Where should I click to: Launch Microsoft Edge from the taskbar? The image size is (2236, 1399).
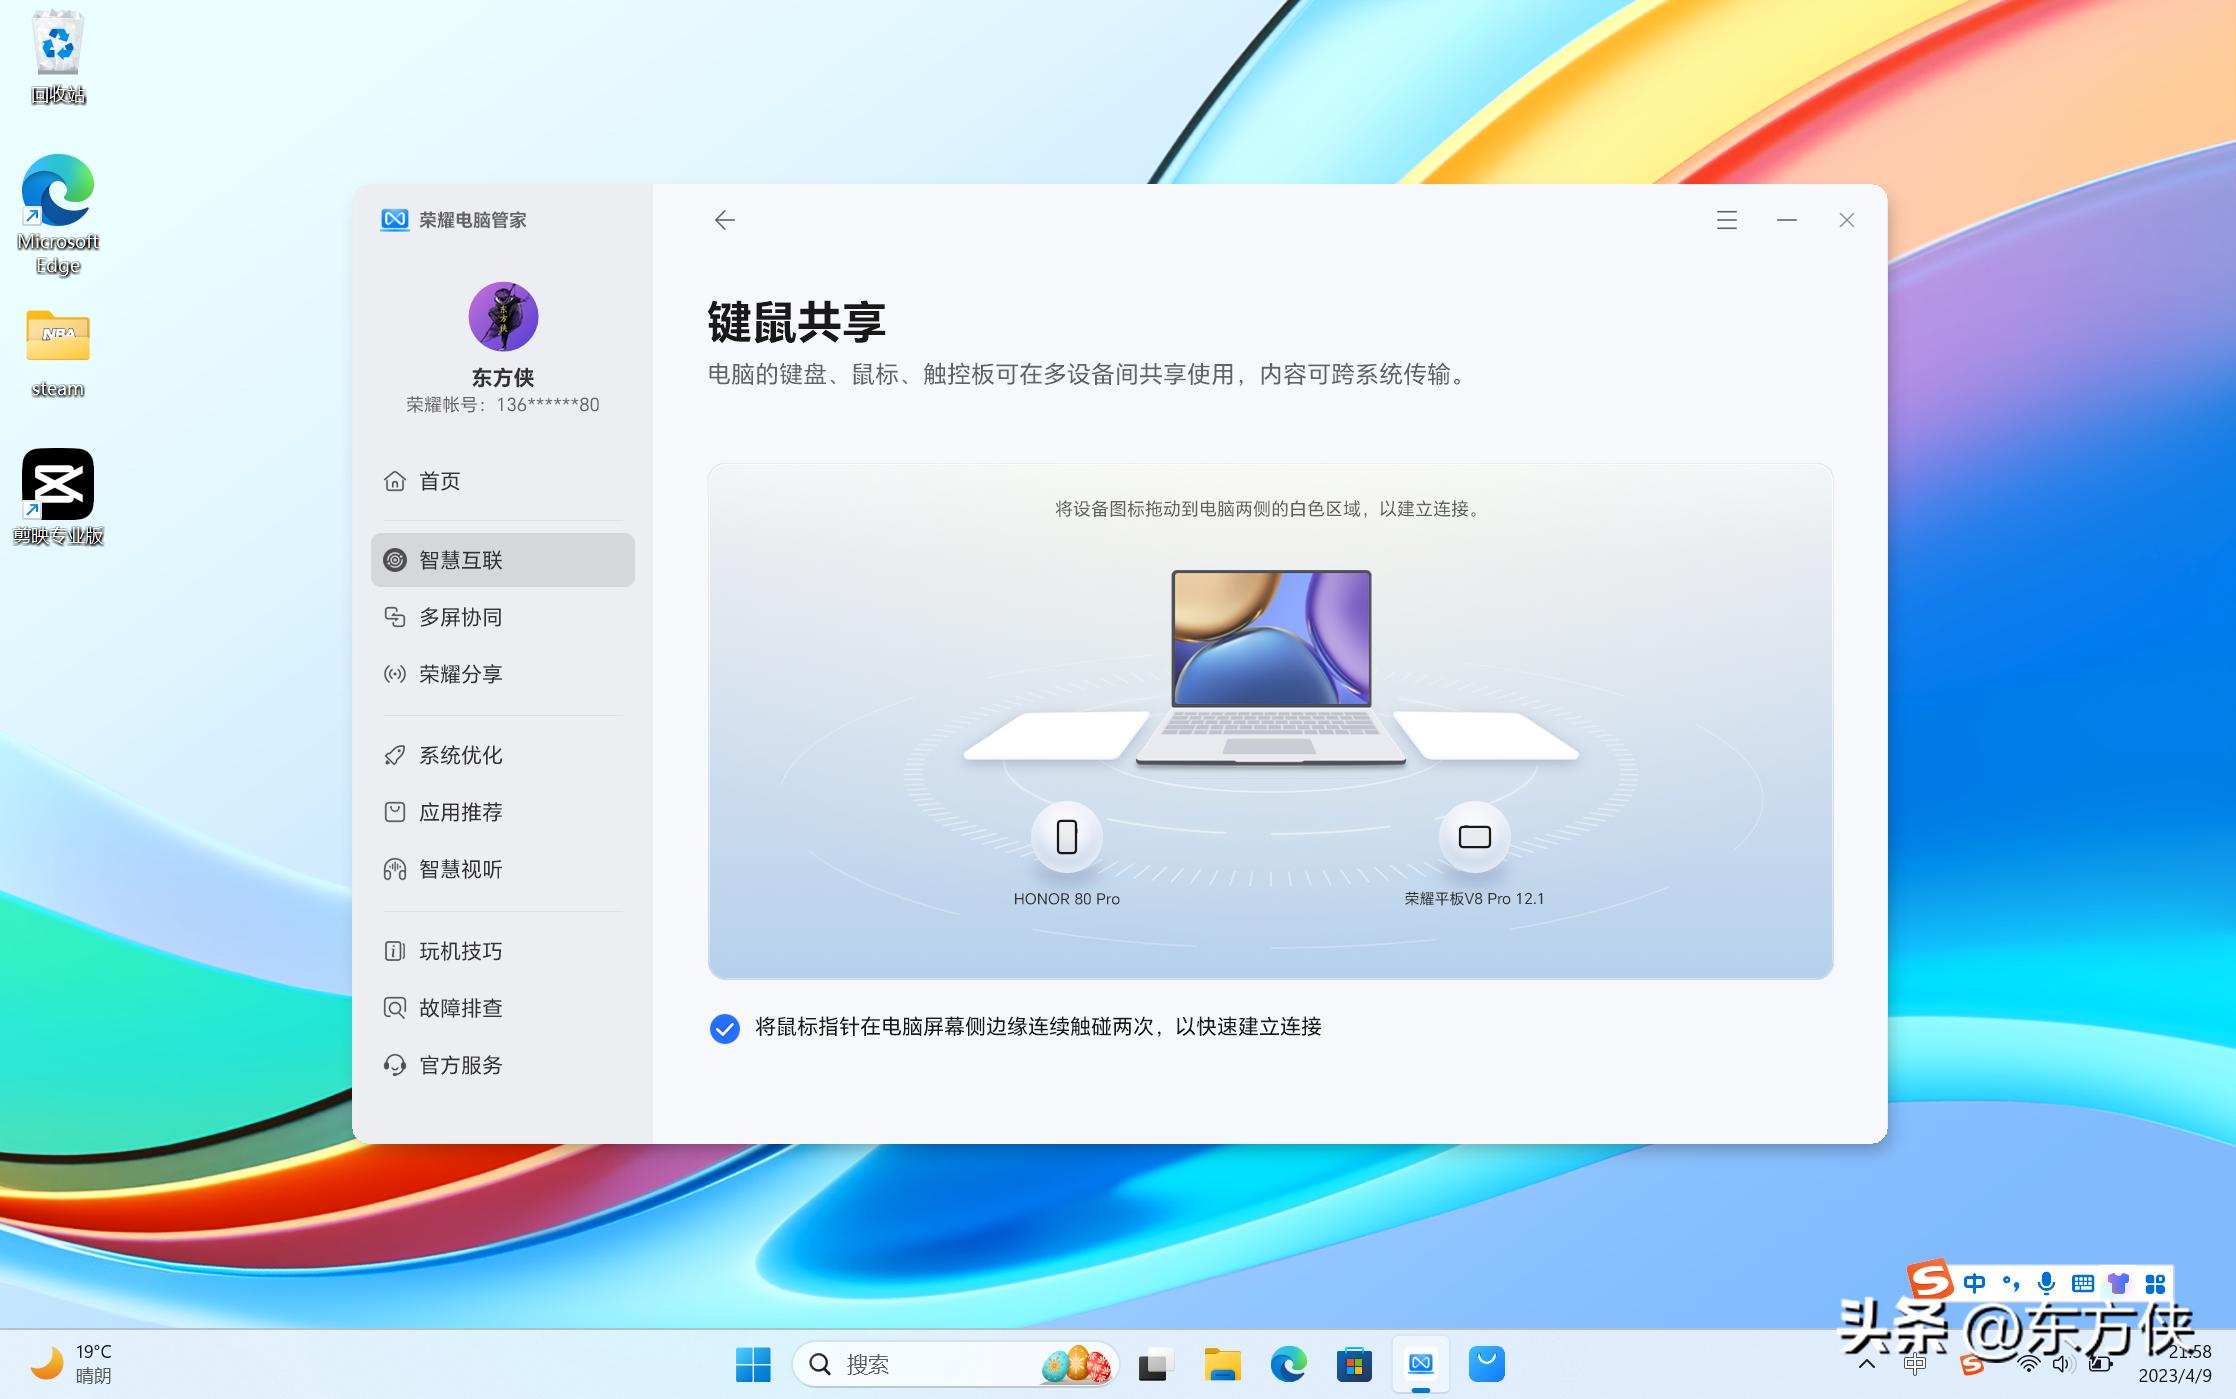1288,1363
